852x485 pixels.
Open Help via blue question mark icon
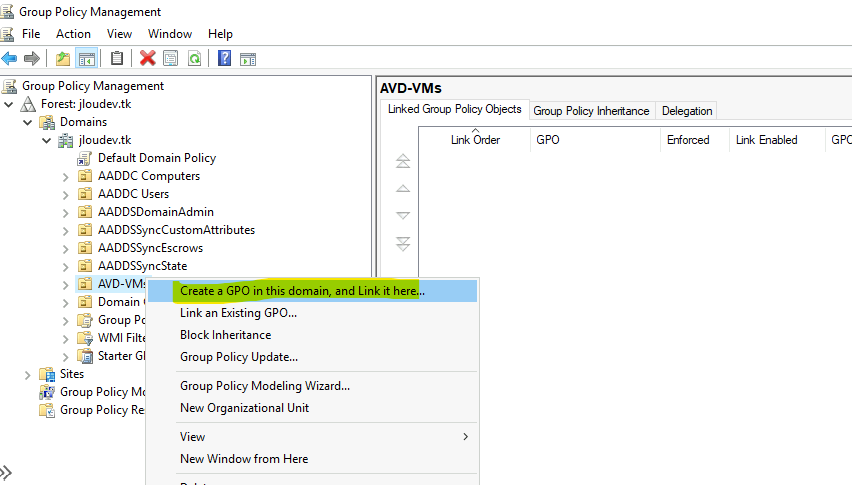pos(224,58)
